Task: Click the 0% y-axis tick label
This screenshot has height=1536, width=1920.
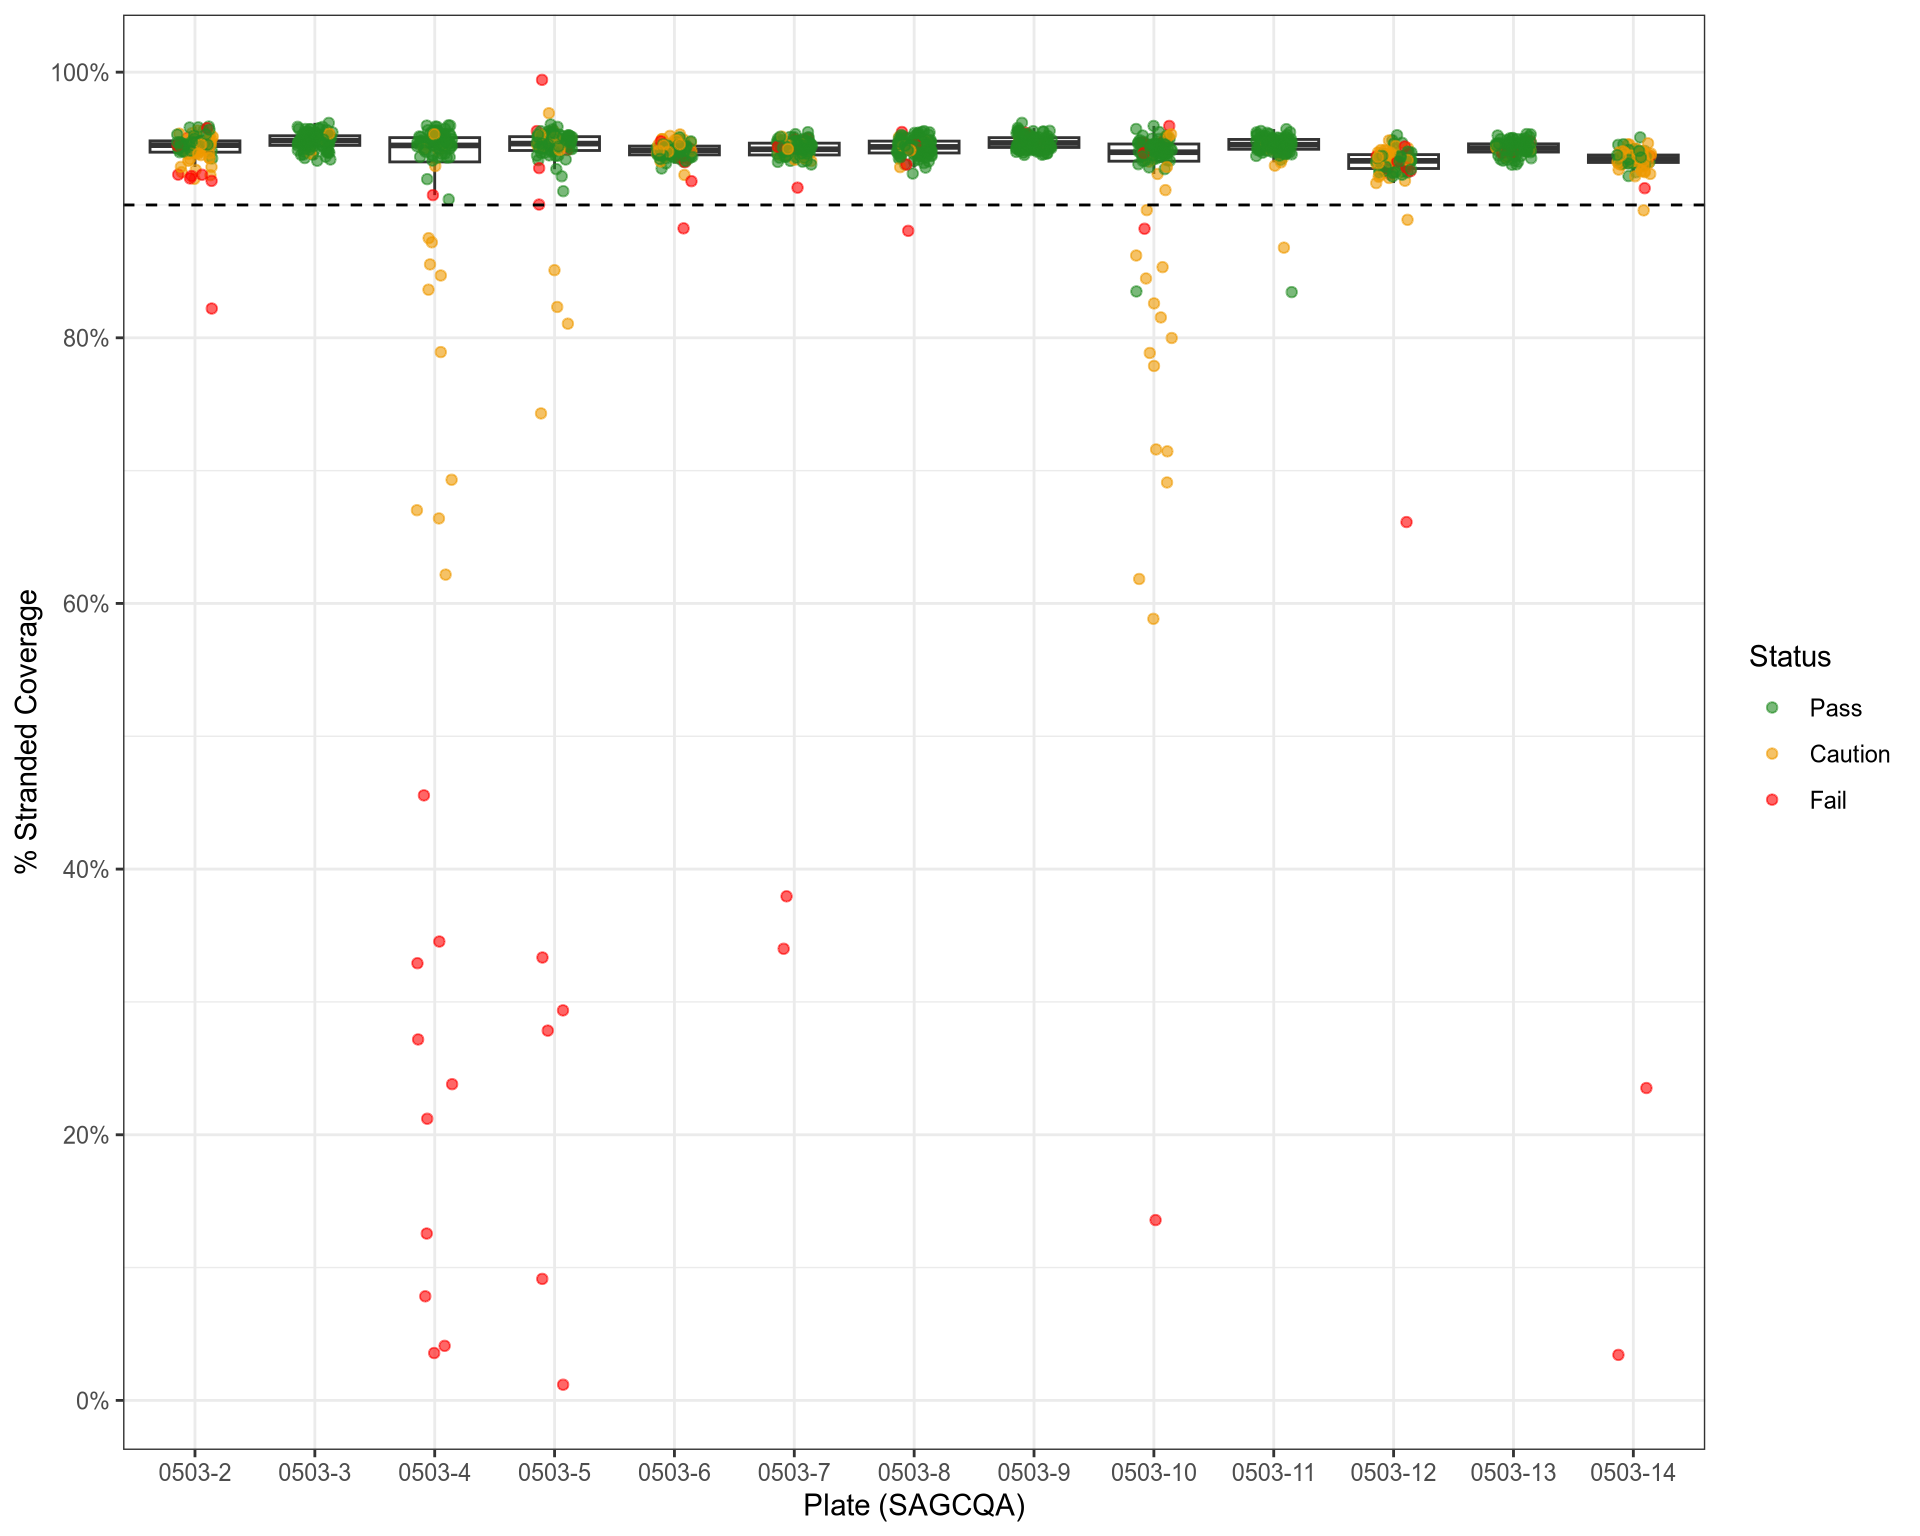Action: 92,1401
